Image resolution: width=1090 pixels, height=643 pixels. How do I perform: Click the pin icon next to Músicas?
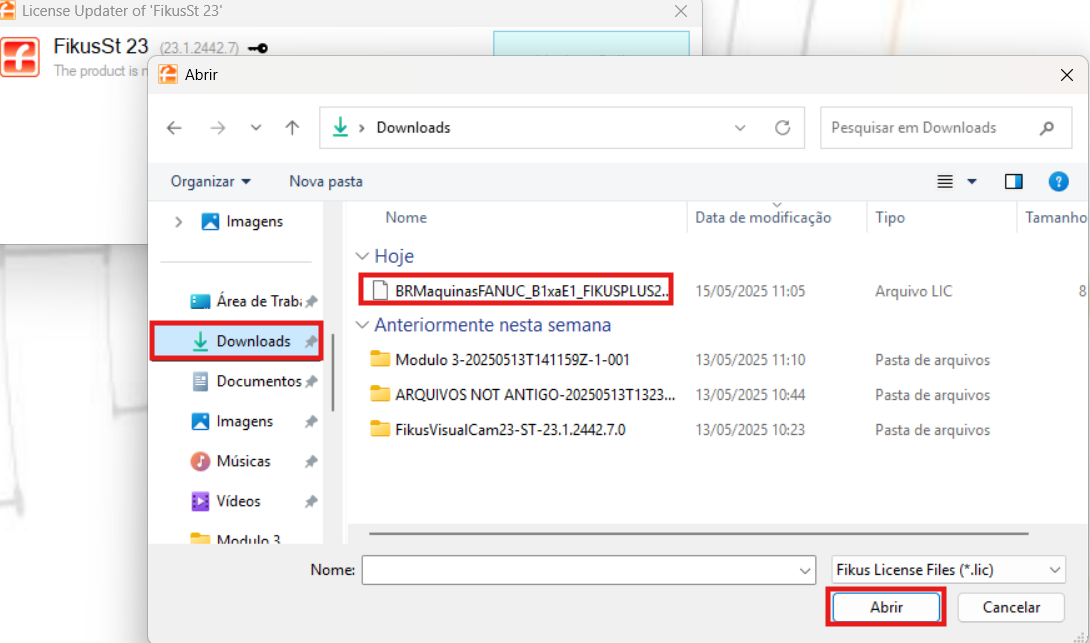(x=311, y=462)
